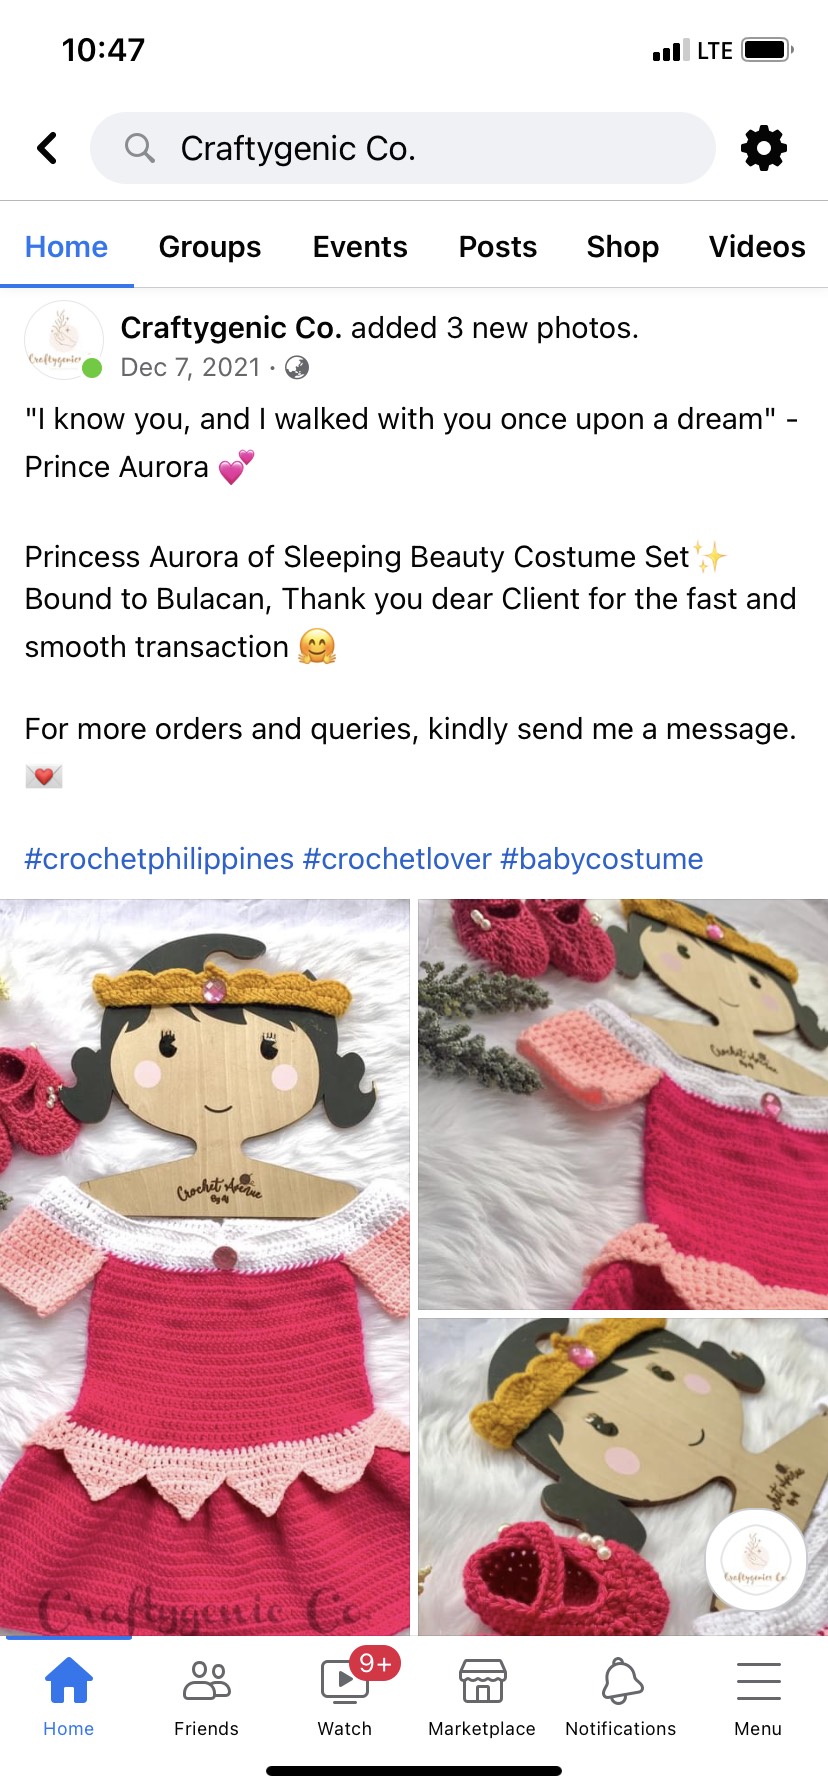Switch to the Groups tab
Screen dimensions: 828x1792
(x=210, y=247)
